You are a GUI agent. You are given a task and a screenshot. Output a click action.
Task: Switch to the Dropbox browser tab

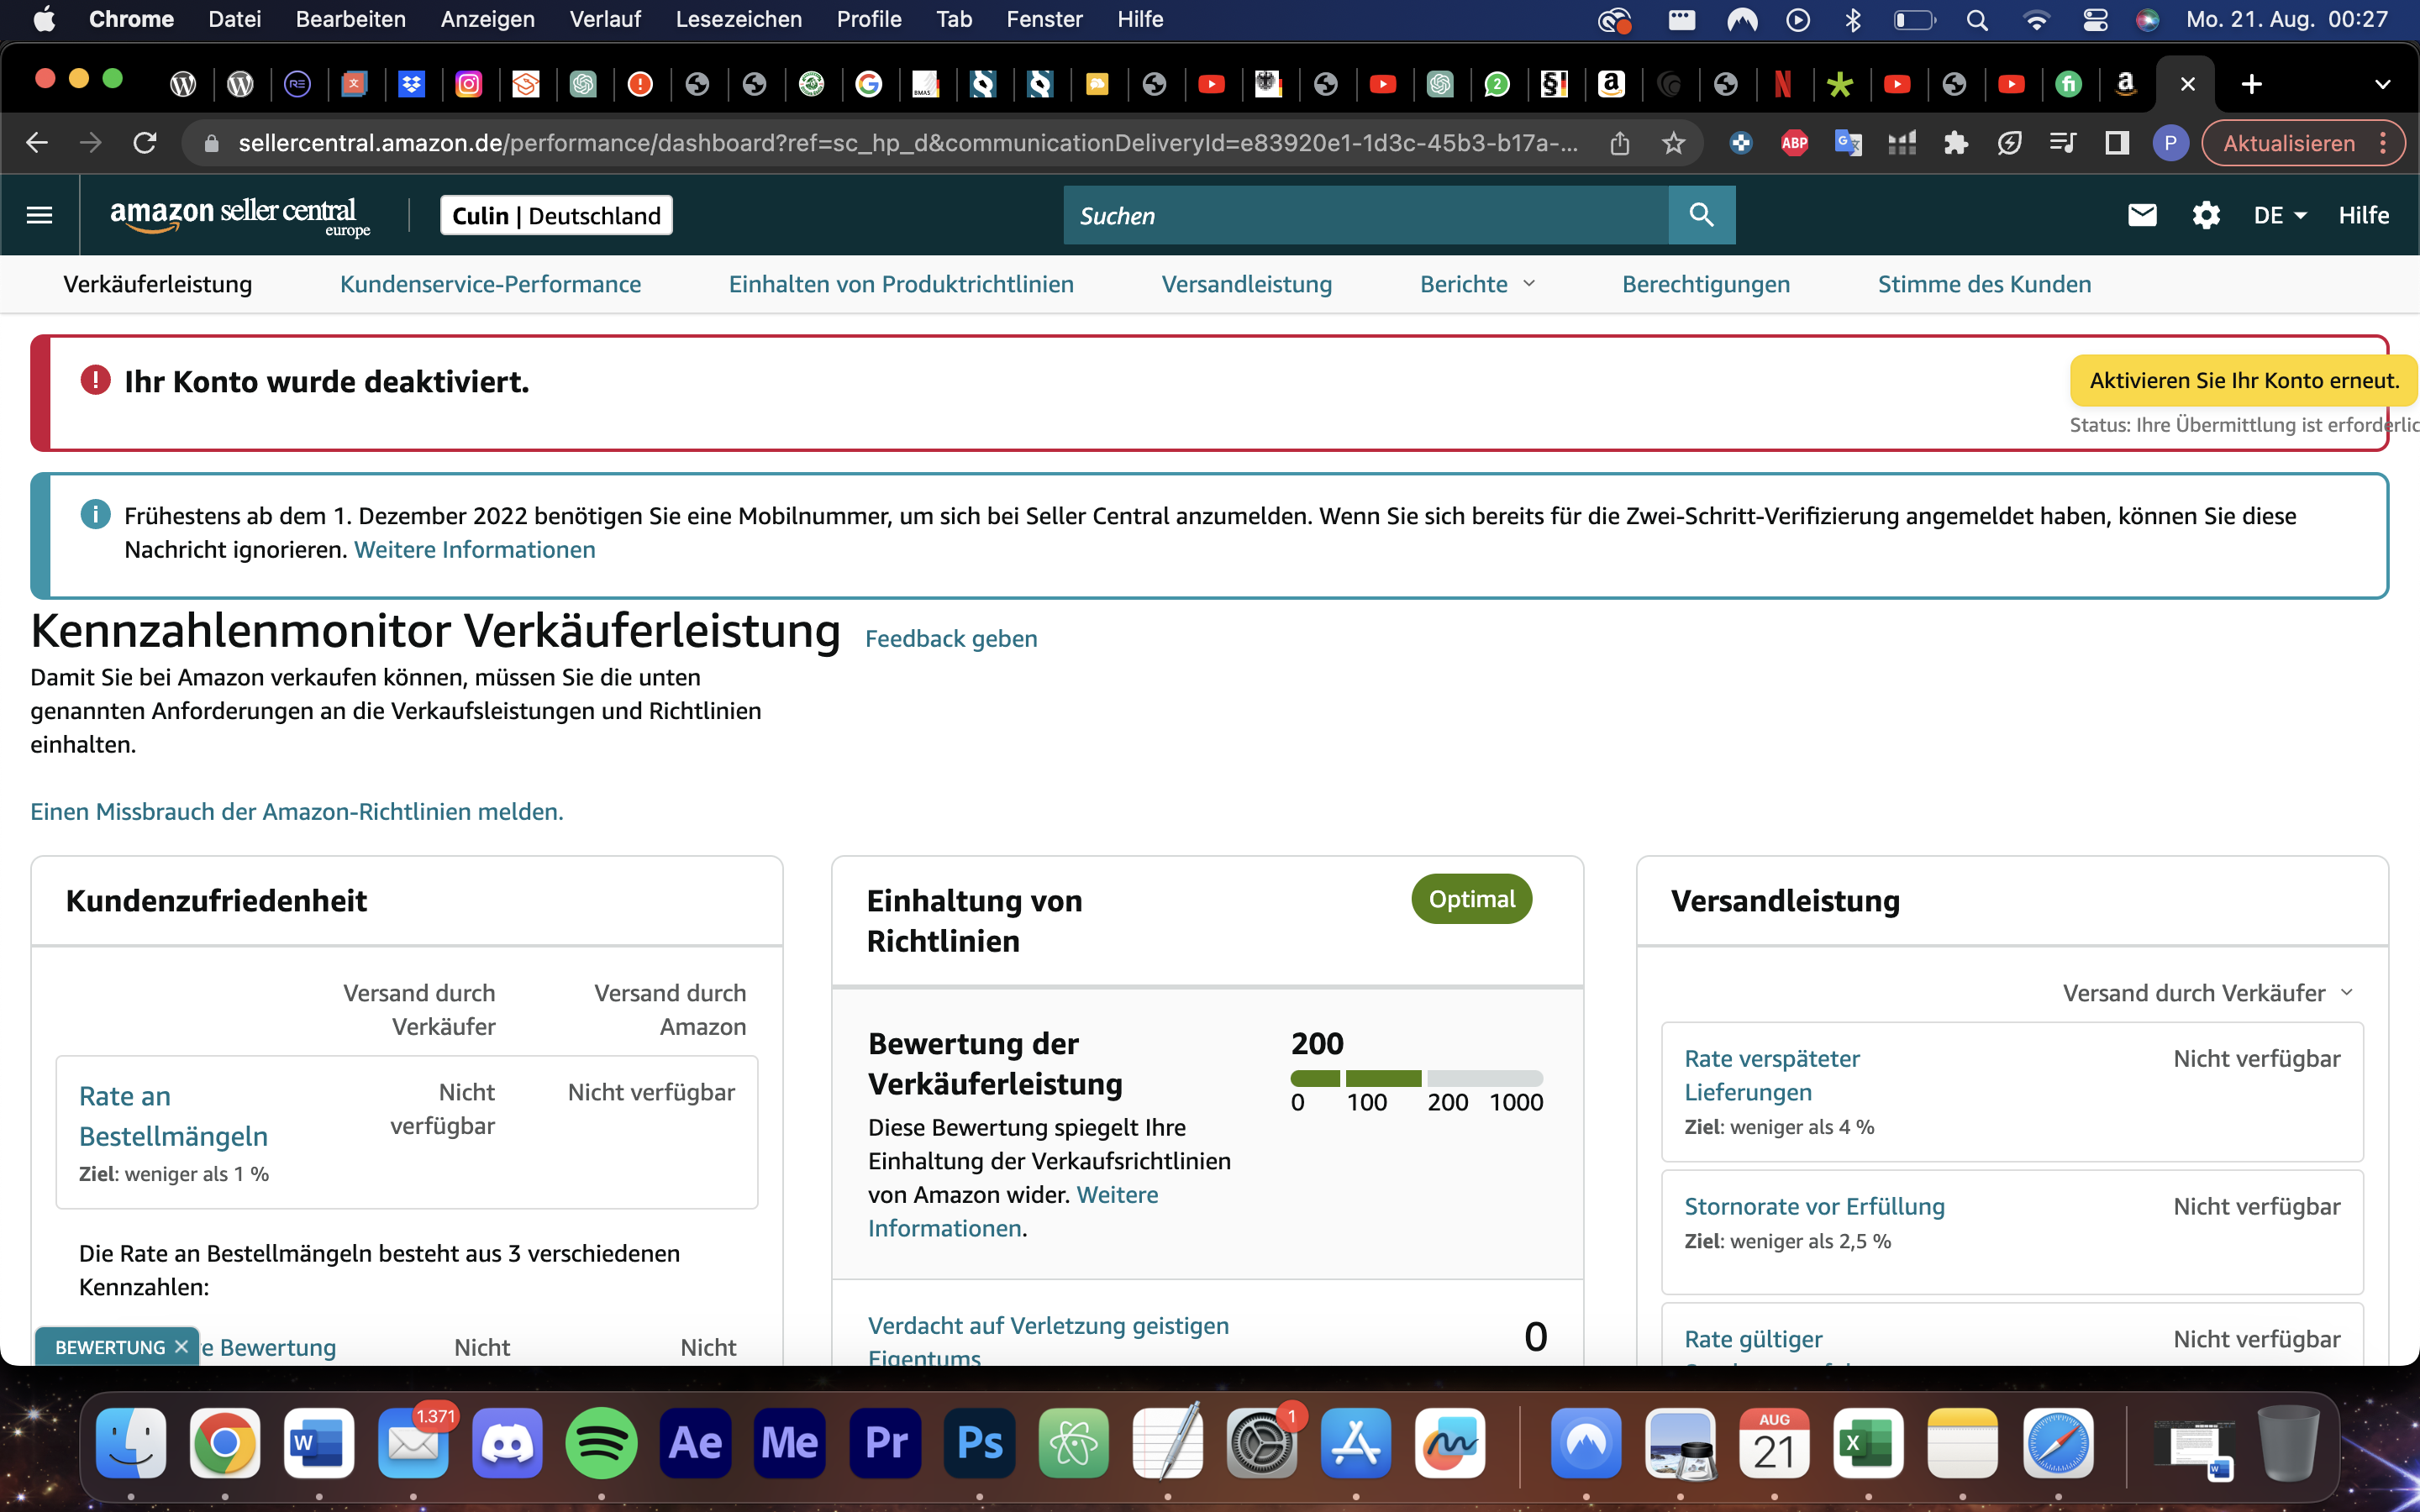point(411,84)
